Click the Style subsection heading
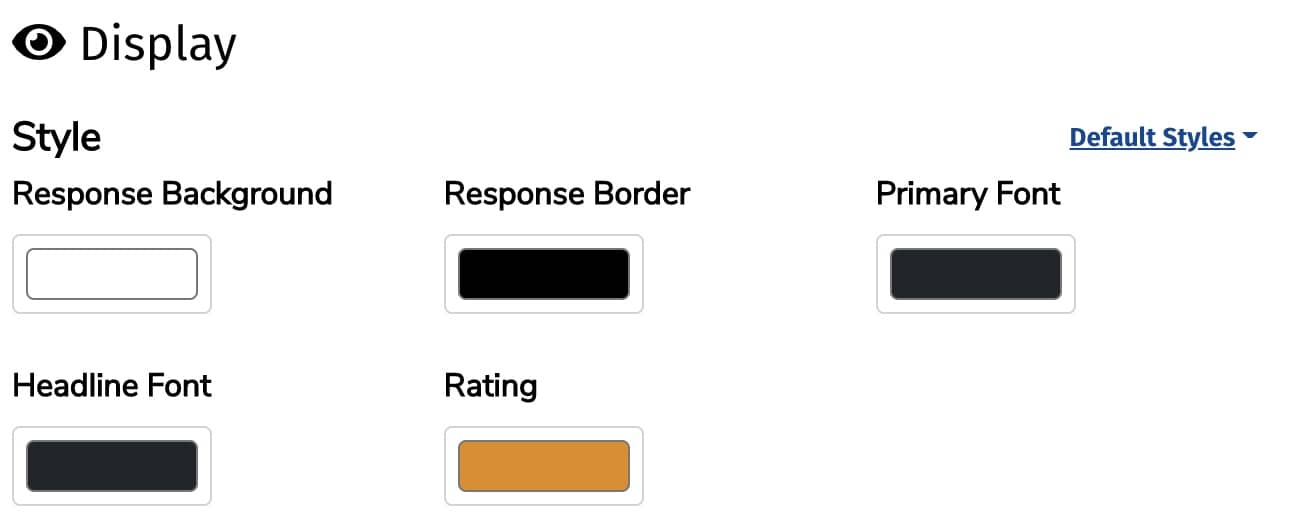Viewport: 1290px width, 528px height. [x=56, y=137]
